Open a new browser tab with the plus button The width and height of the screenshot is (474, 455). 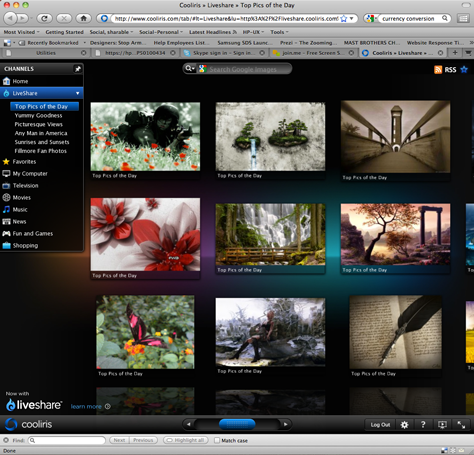click(455, 52)
